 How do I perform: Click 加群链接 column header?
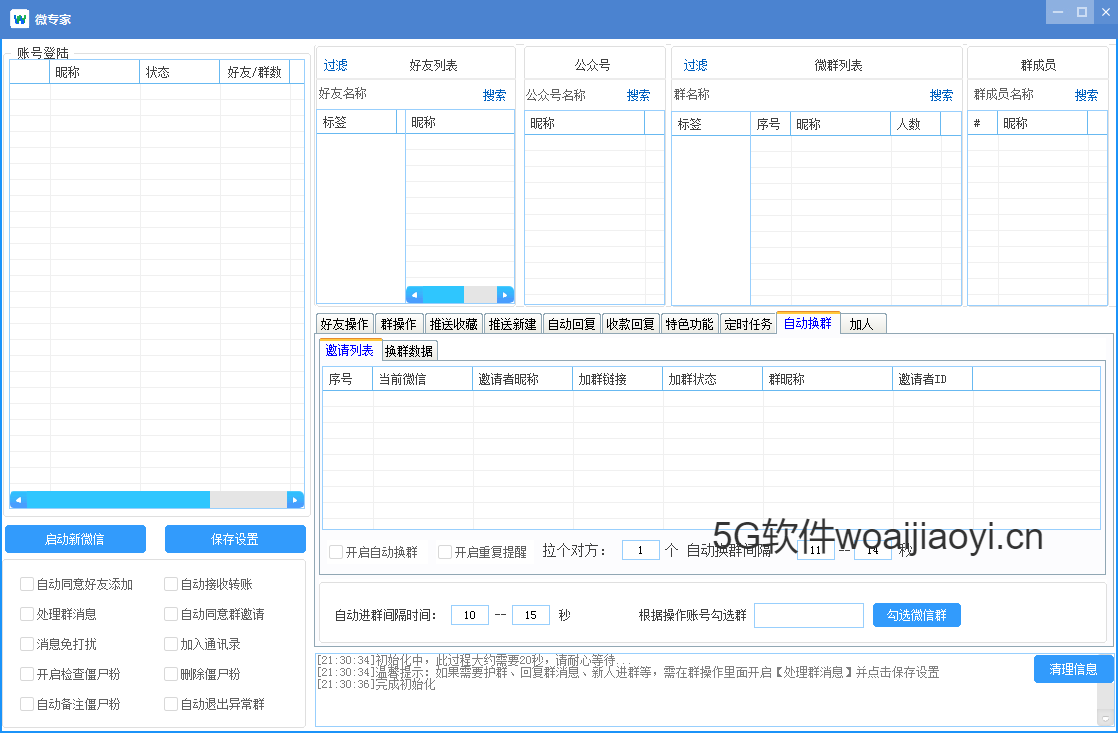617,379
